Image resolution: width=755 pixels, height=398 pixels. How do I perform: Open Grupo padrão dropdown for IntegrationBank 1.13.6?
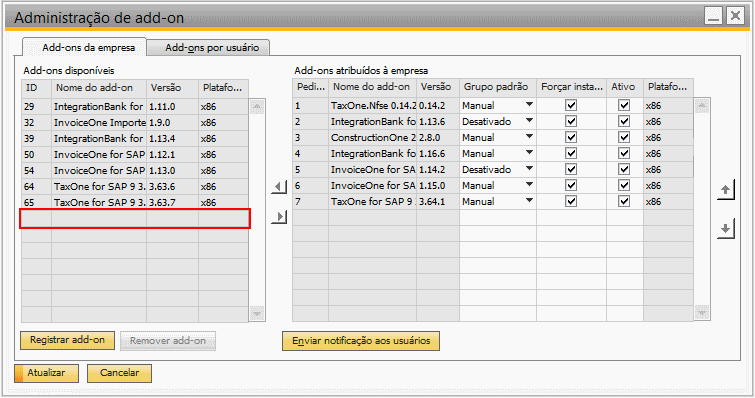coord(529,120)
